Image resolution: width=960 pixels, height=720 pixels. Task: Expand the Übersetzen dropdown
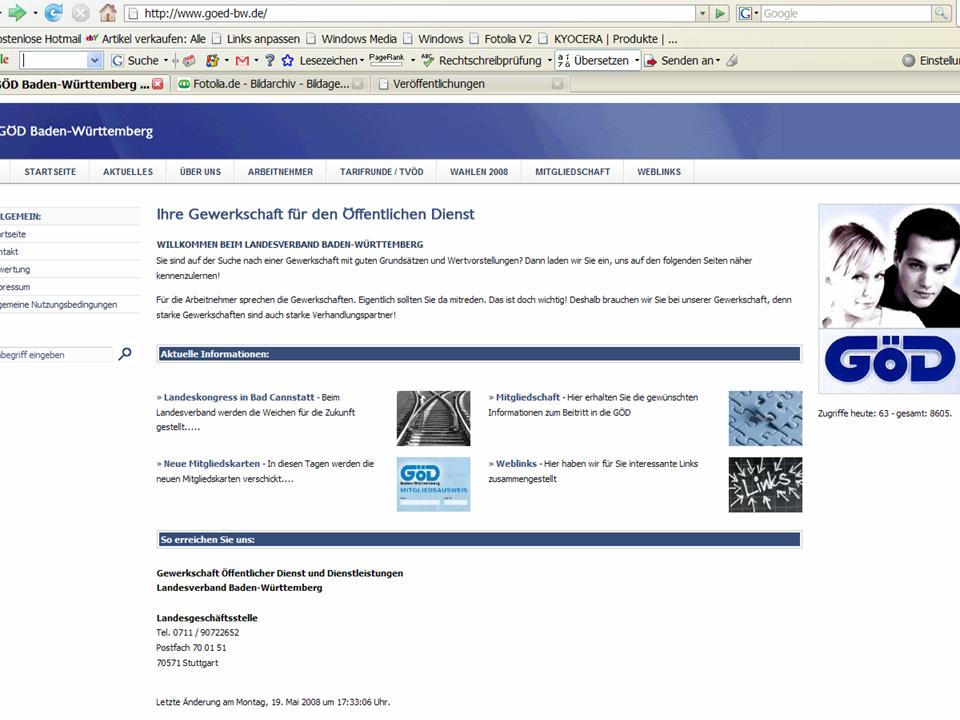[x=636, y=61]
